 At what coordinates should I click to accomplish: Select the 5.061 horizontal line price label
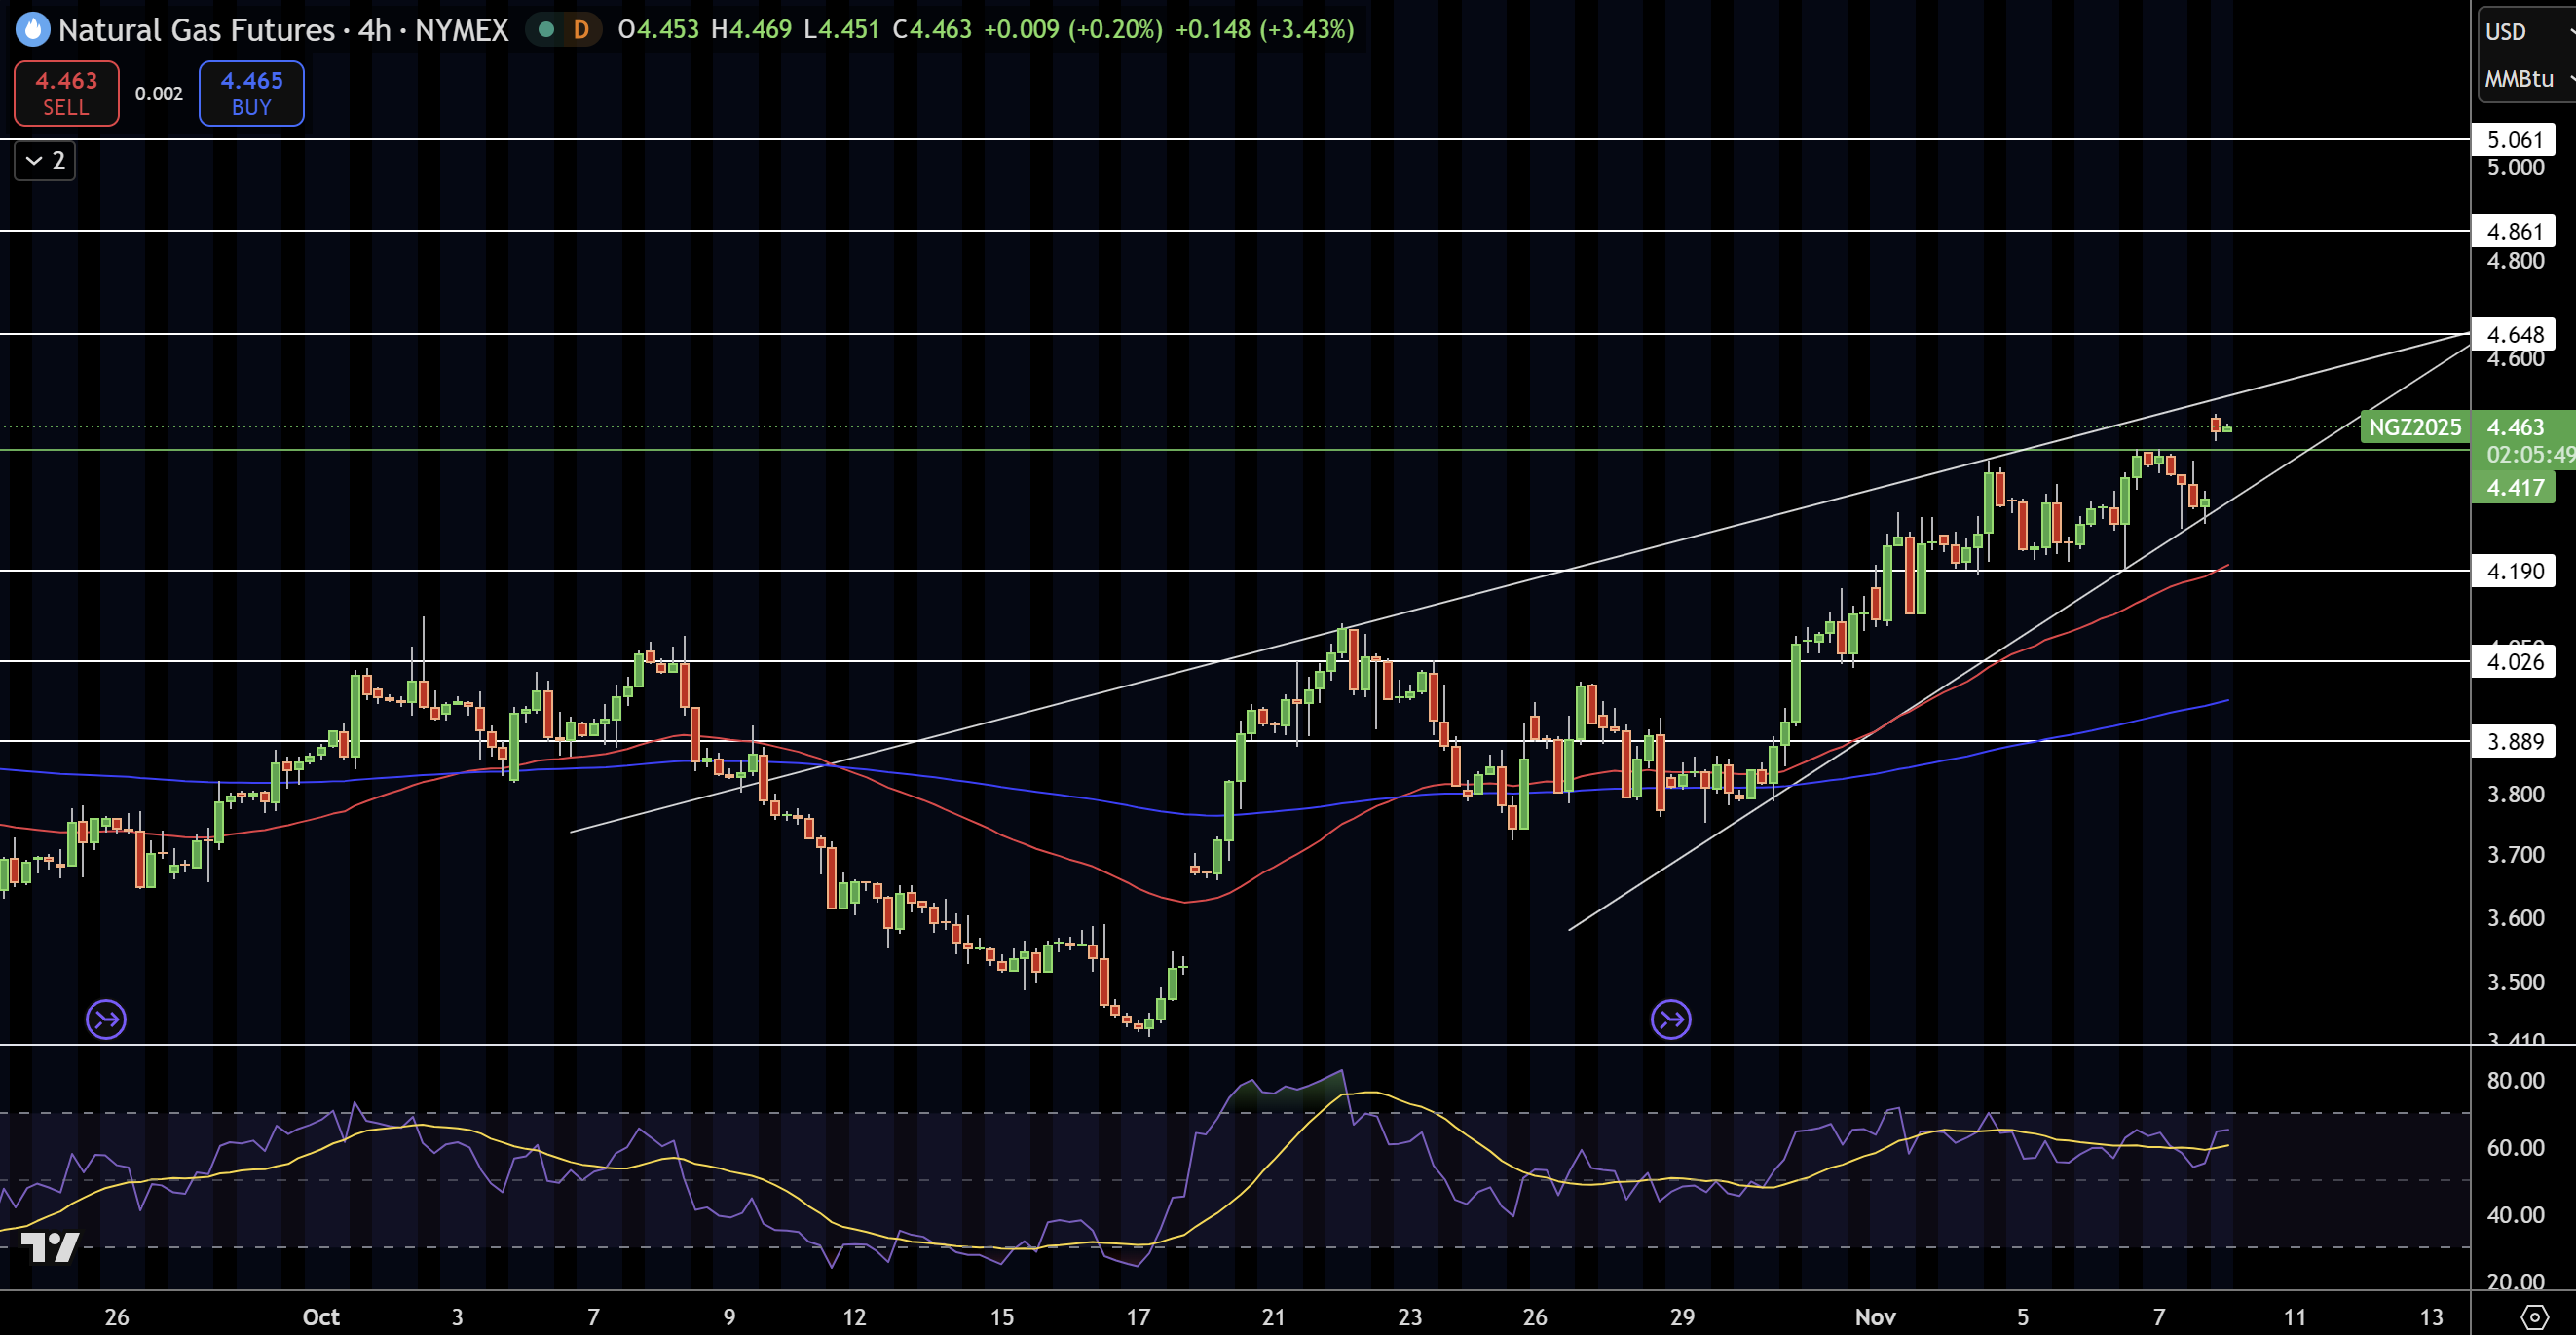click(x=2513, y=139)
